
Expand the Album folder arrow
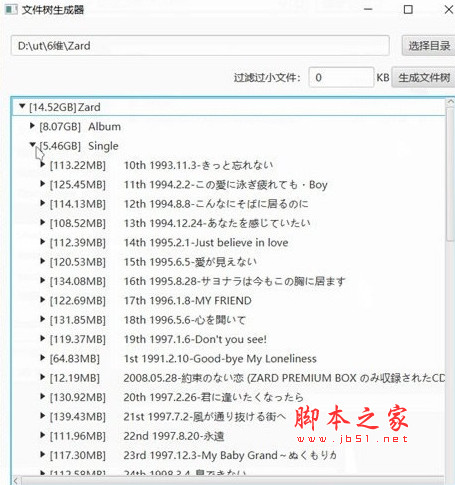32,126
